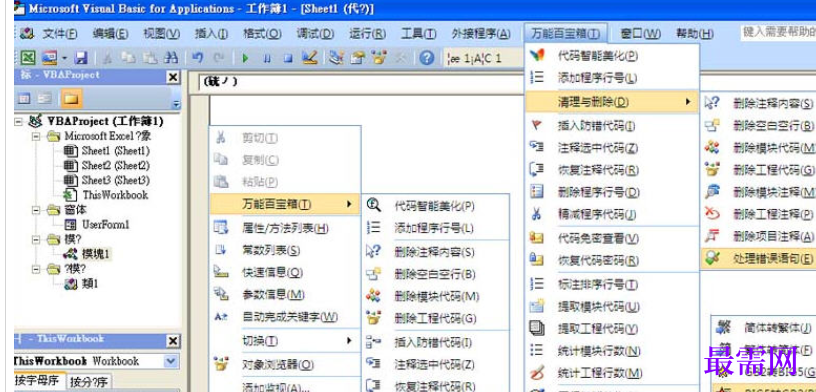The height and width of the screenshot is (392, 816).
Task: Select 模块1 in the project tree
Action: (x=96, y=255)
